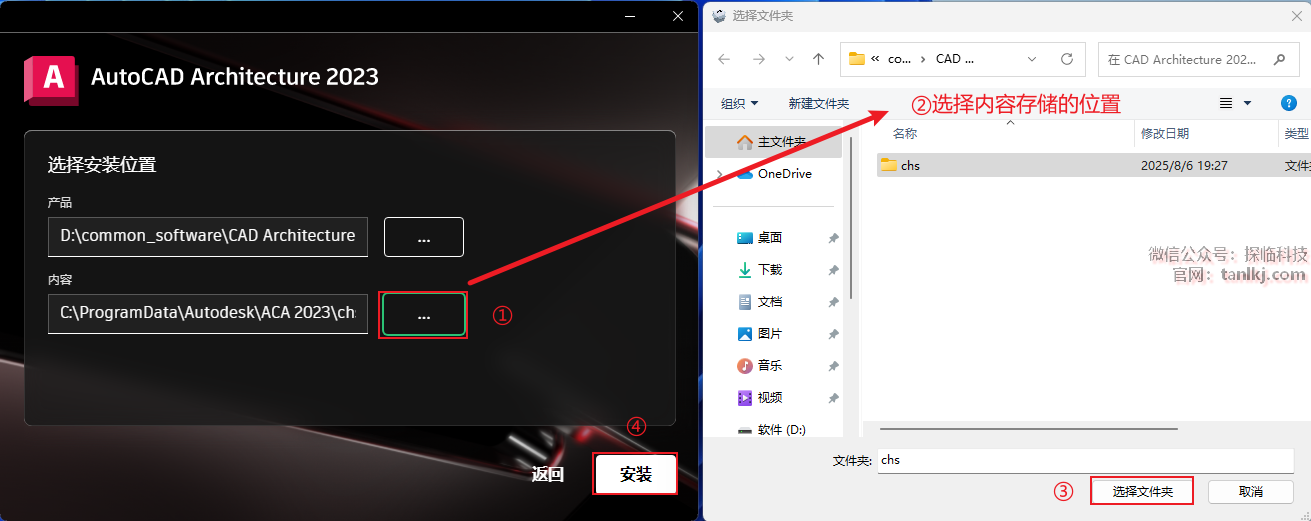Click the pin icon beside 下载
The height and width of the screenshot is (521, 1311).
coord(833,270)
